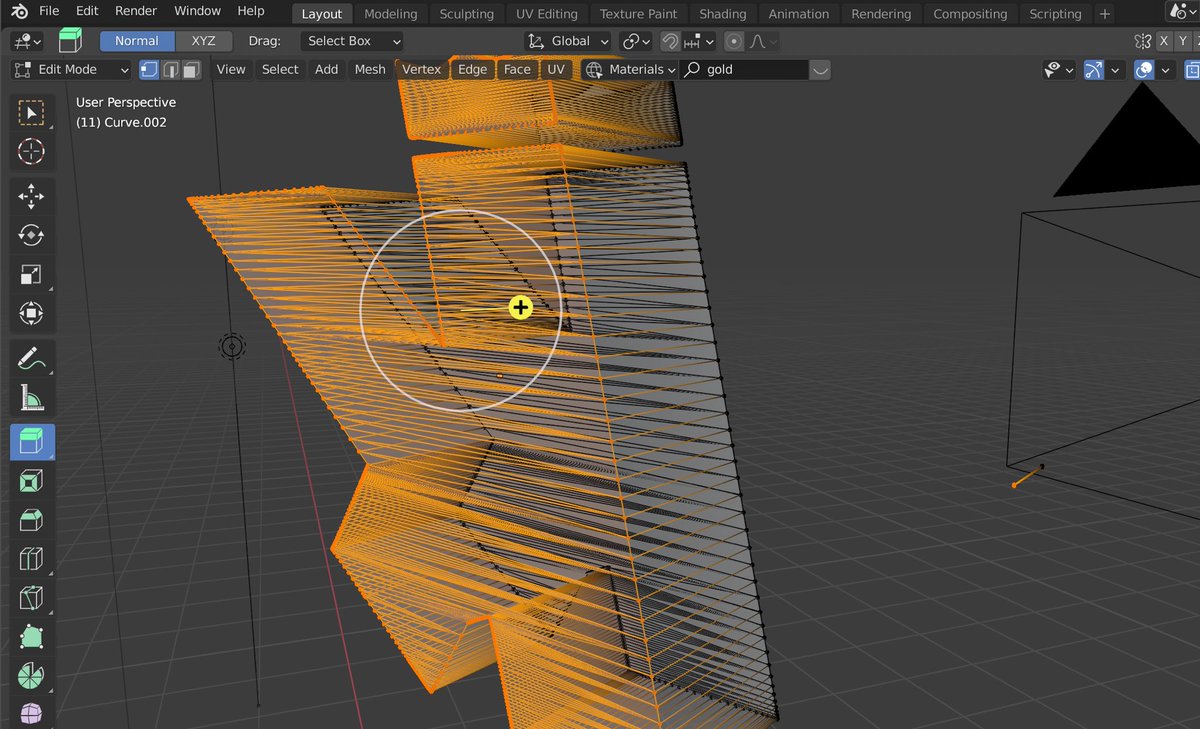Select the Inset Faces tool
This screenshot has height=729, width=1200.
click(32, 481)
